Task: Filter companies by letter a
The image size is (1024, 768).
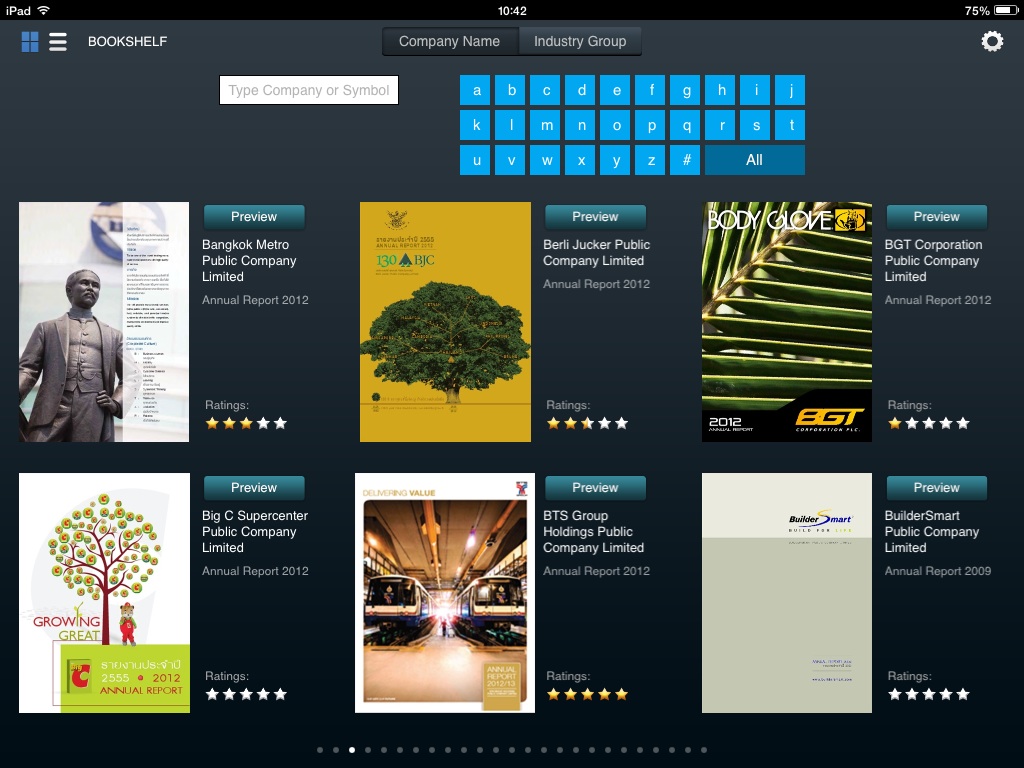Action: point(477,90)
